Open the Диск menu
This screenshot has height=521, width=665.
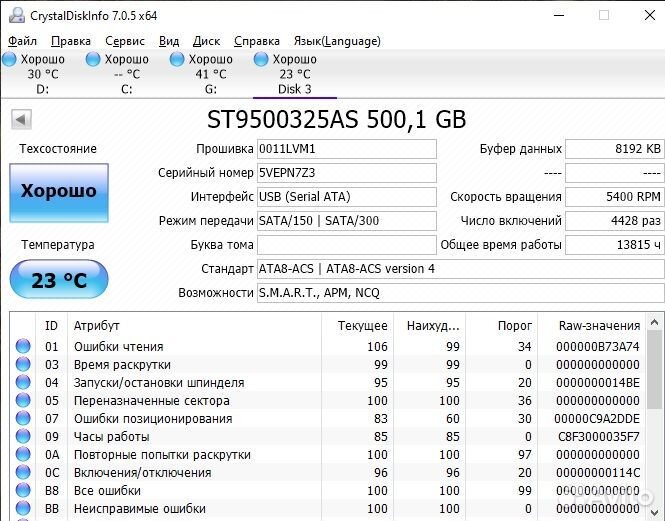coord(206,41)
